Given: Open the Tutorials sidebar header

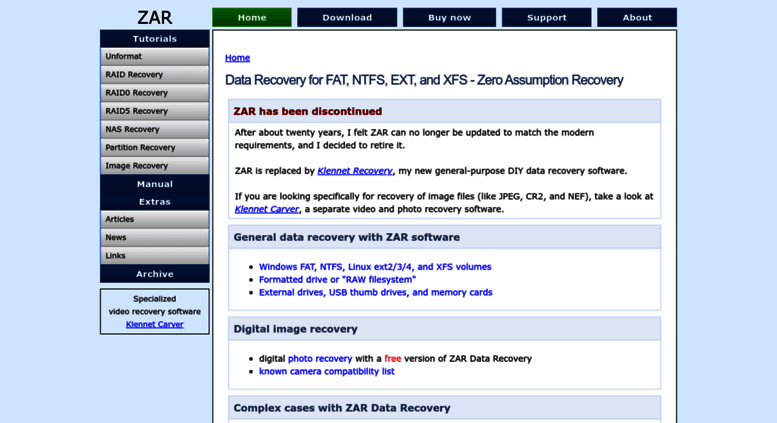Looking at the screenshot, I should (155, 39).
